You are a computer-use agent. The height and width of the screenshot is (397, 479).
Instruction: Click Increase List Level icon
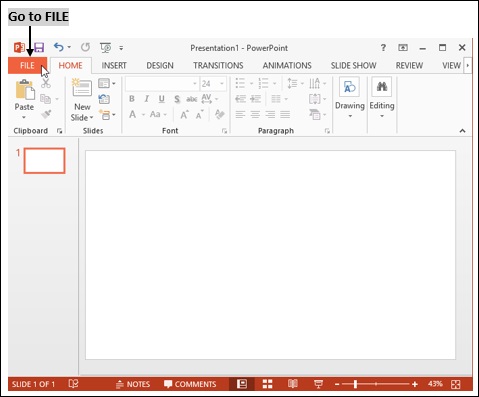pos(256,99)
